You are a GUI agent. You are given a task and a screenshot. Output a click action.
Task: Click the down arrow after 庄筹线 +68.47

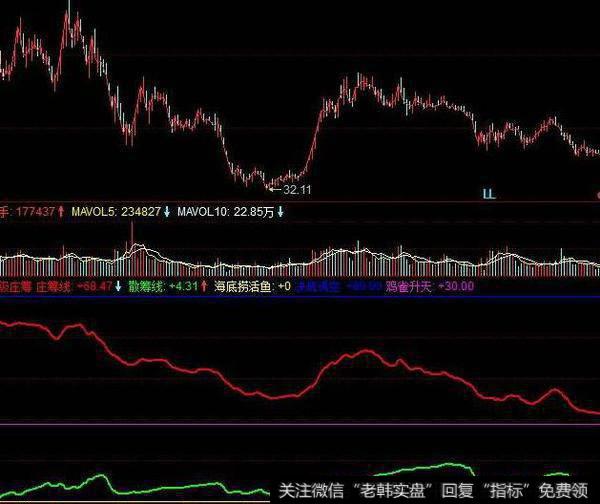click(119, 287)
